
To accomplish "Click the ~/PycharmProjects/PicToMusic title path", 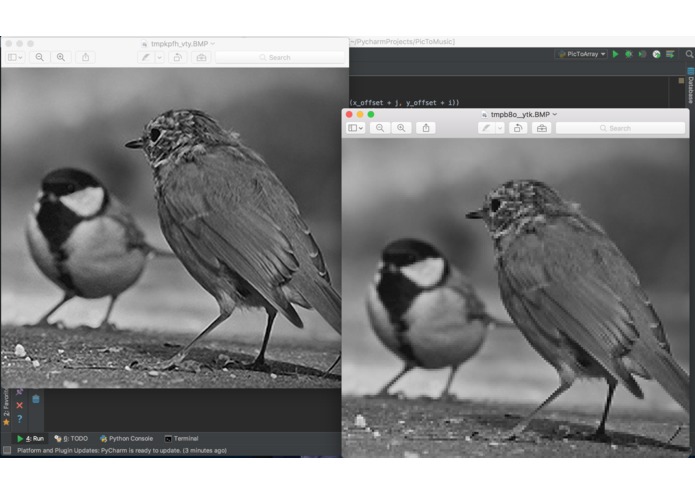I will (x=402, y=42).
